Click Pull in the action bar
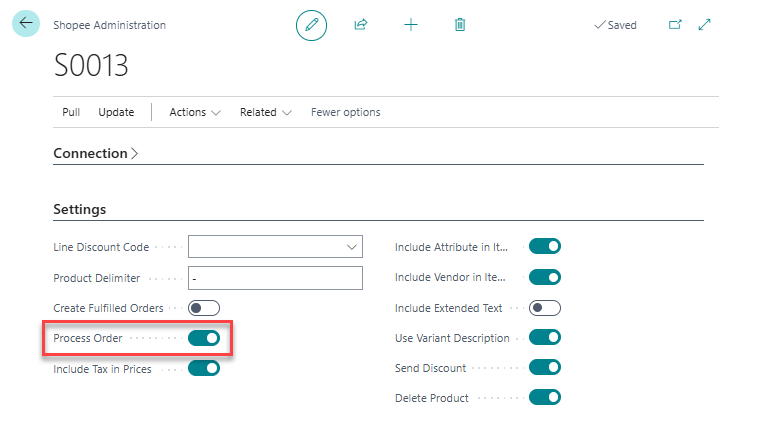The width and height of the screenshot is (772, 421). point(71,112)
